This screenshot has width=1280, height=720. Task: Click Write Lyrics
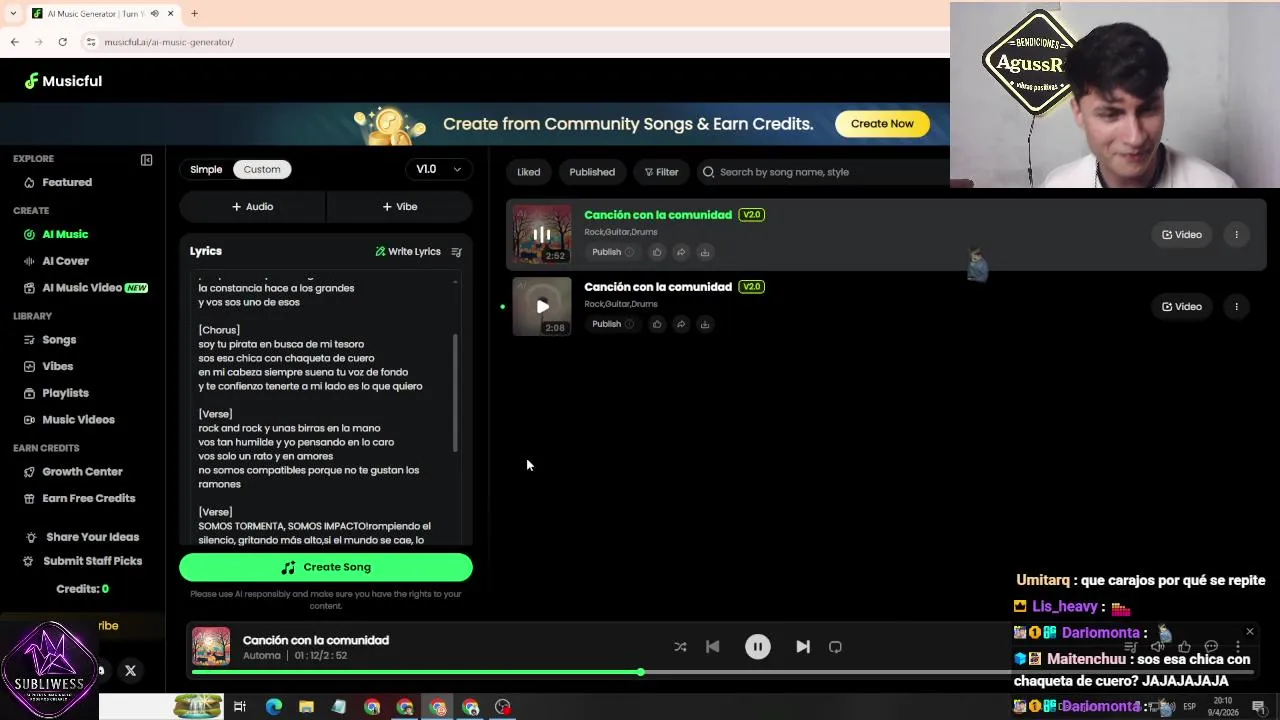click(408, 252)
